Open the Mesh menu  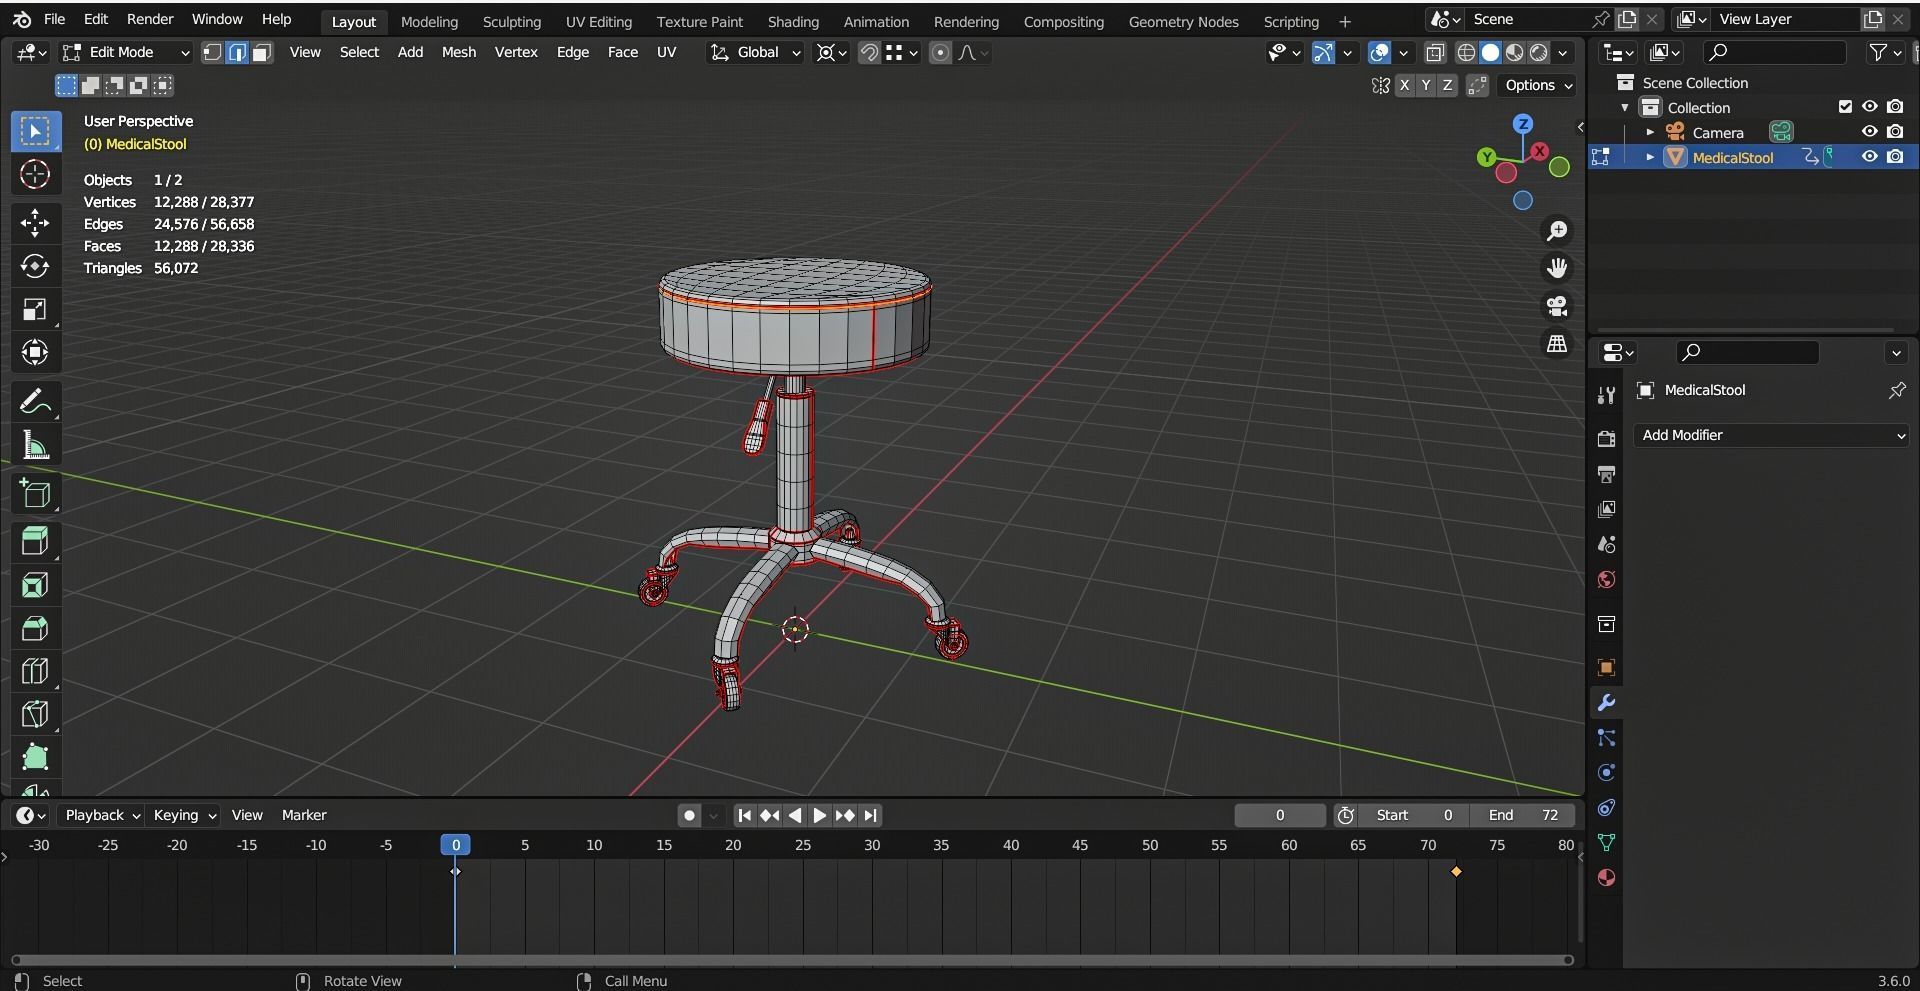[459, 52]
